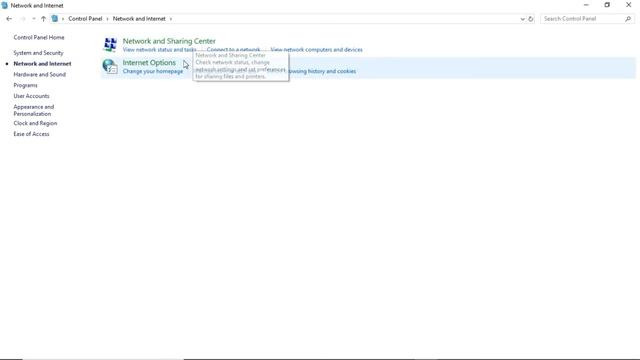Screen dimensions: 640x360
Task: Expand the chevron after Network and Internet breadcrumb
Action: (171, 19)
